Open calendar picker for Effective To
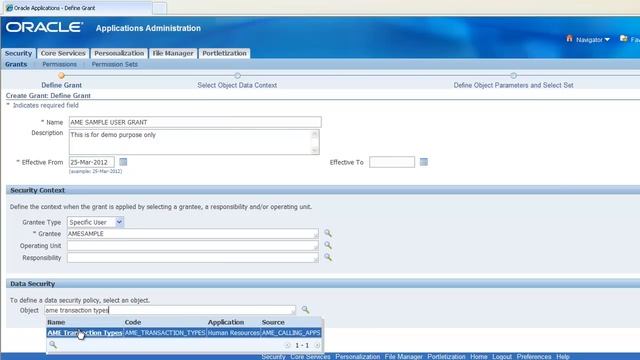 pos(424,162)
